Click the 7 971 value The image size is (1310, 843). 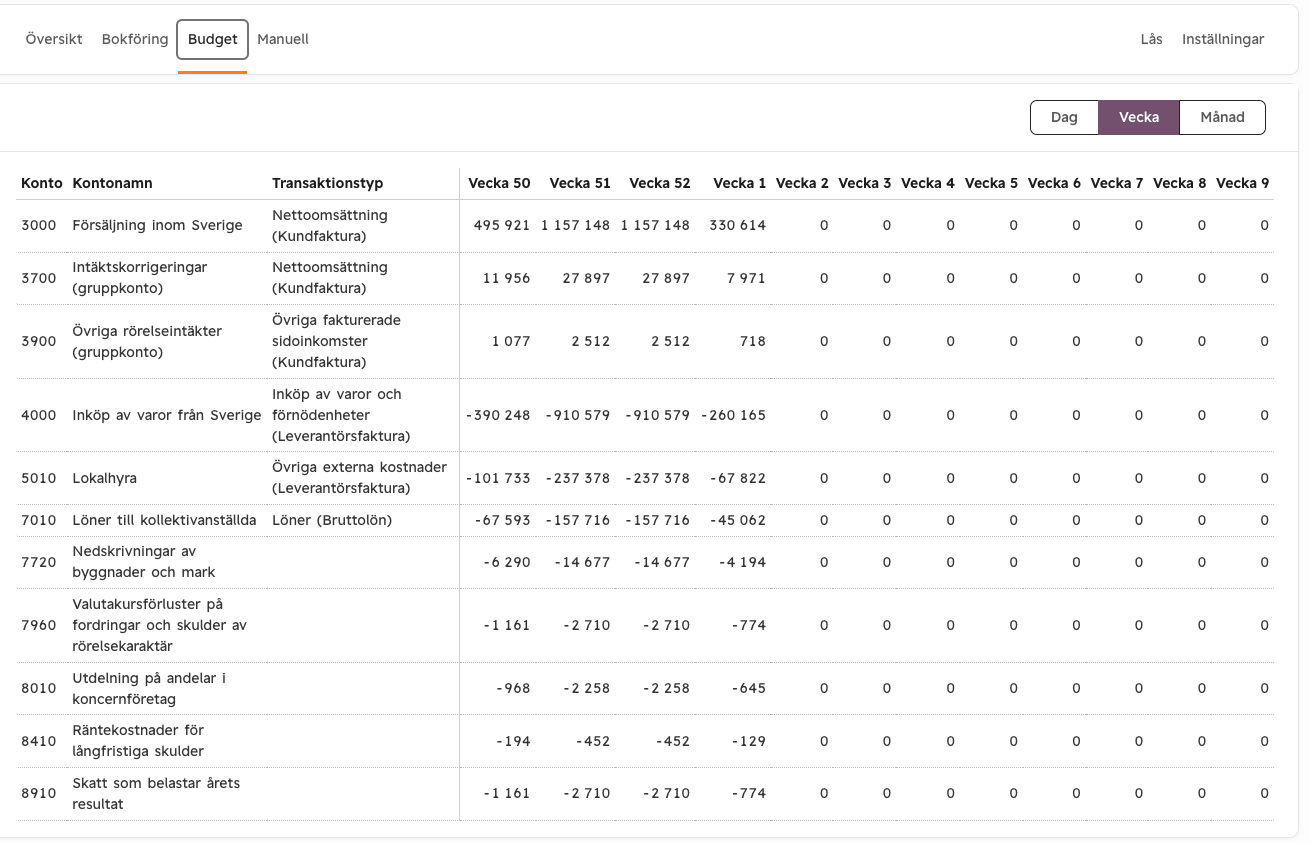[747, 278]
